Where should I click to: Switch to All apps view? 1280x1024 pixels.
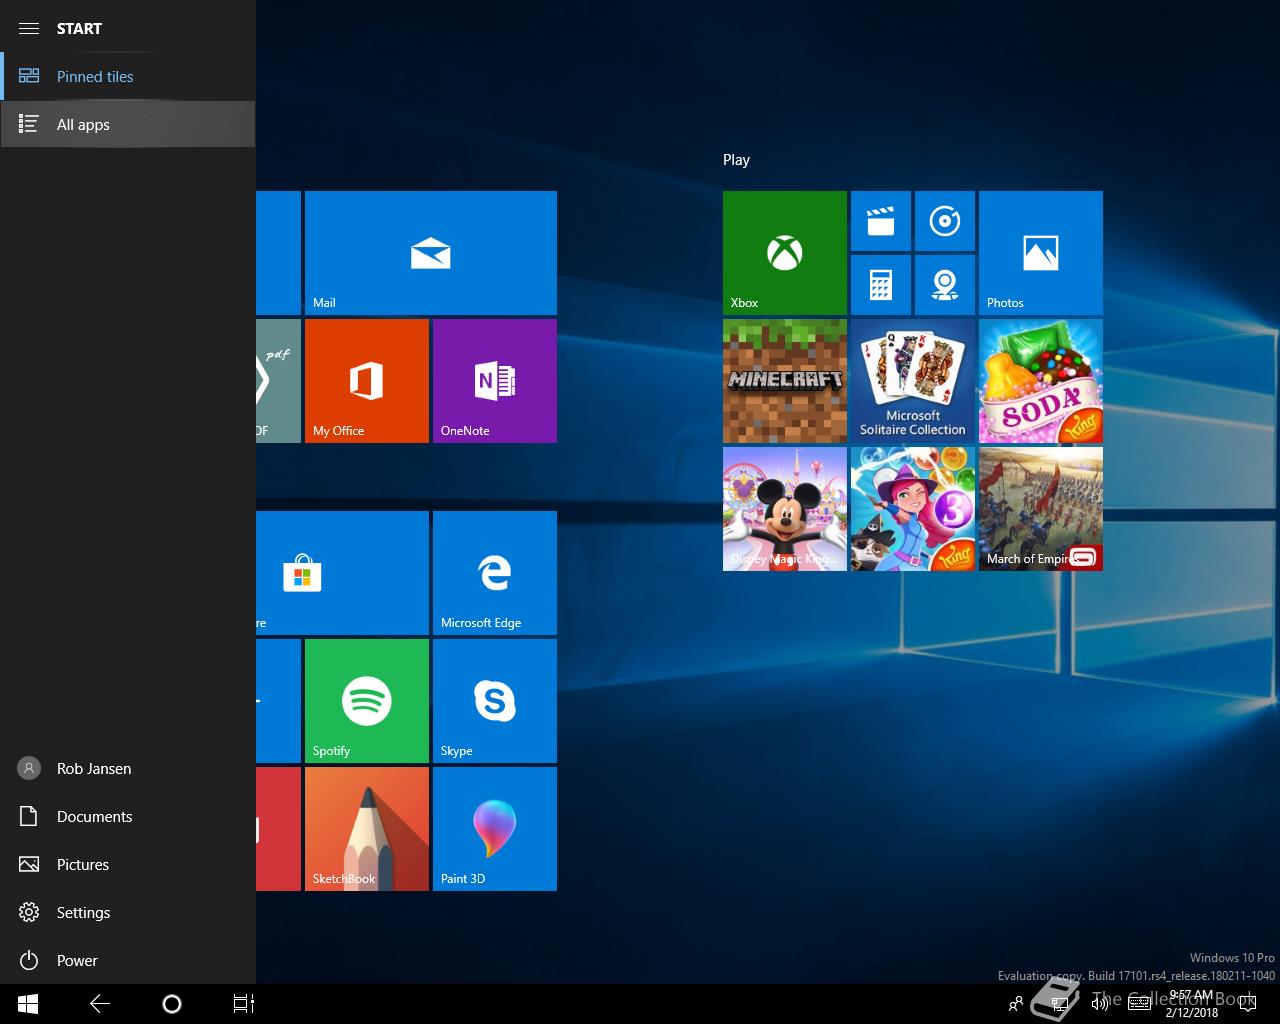pyautogui.click(x=128, y=124)
